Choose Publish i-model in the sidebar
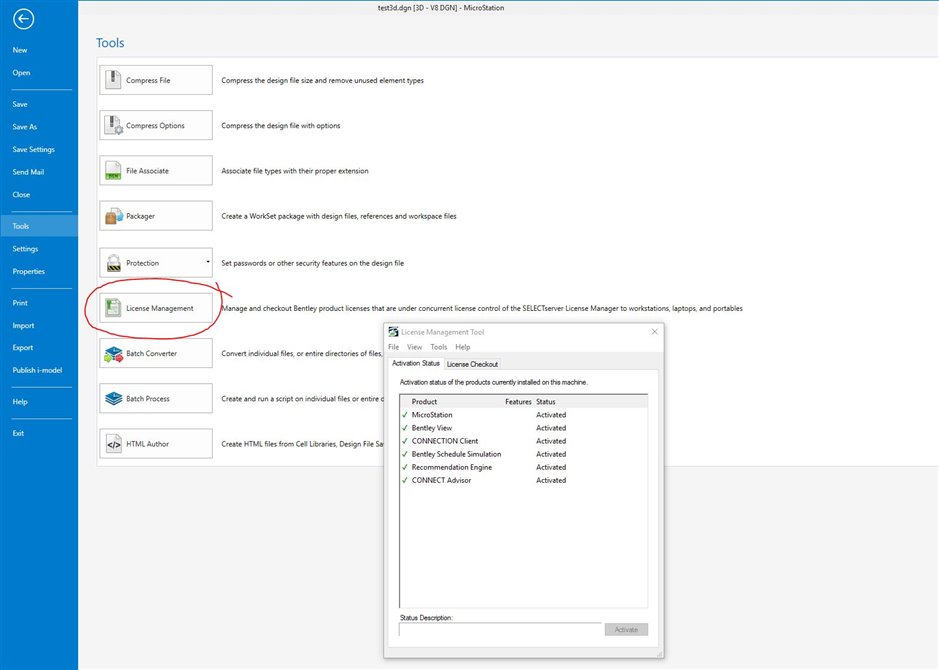939x670 pixels. (37, 371)
